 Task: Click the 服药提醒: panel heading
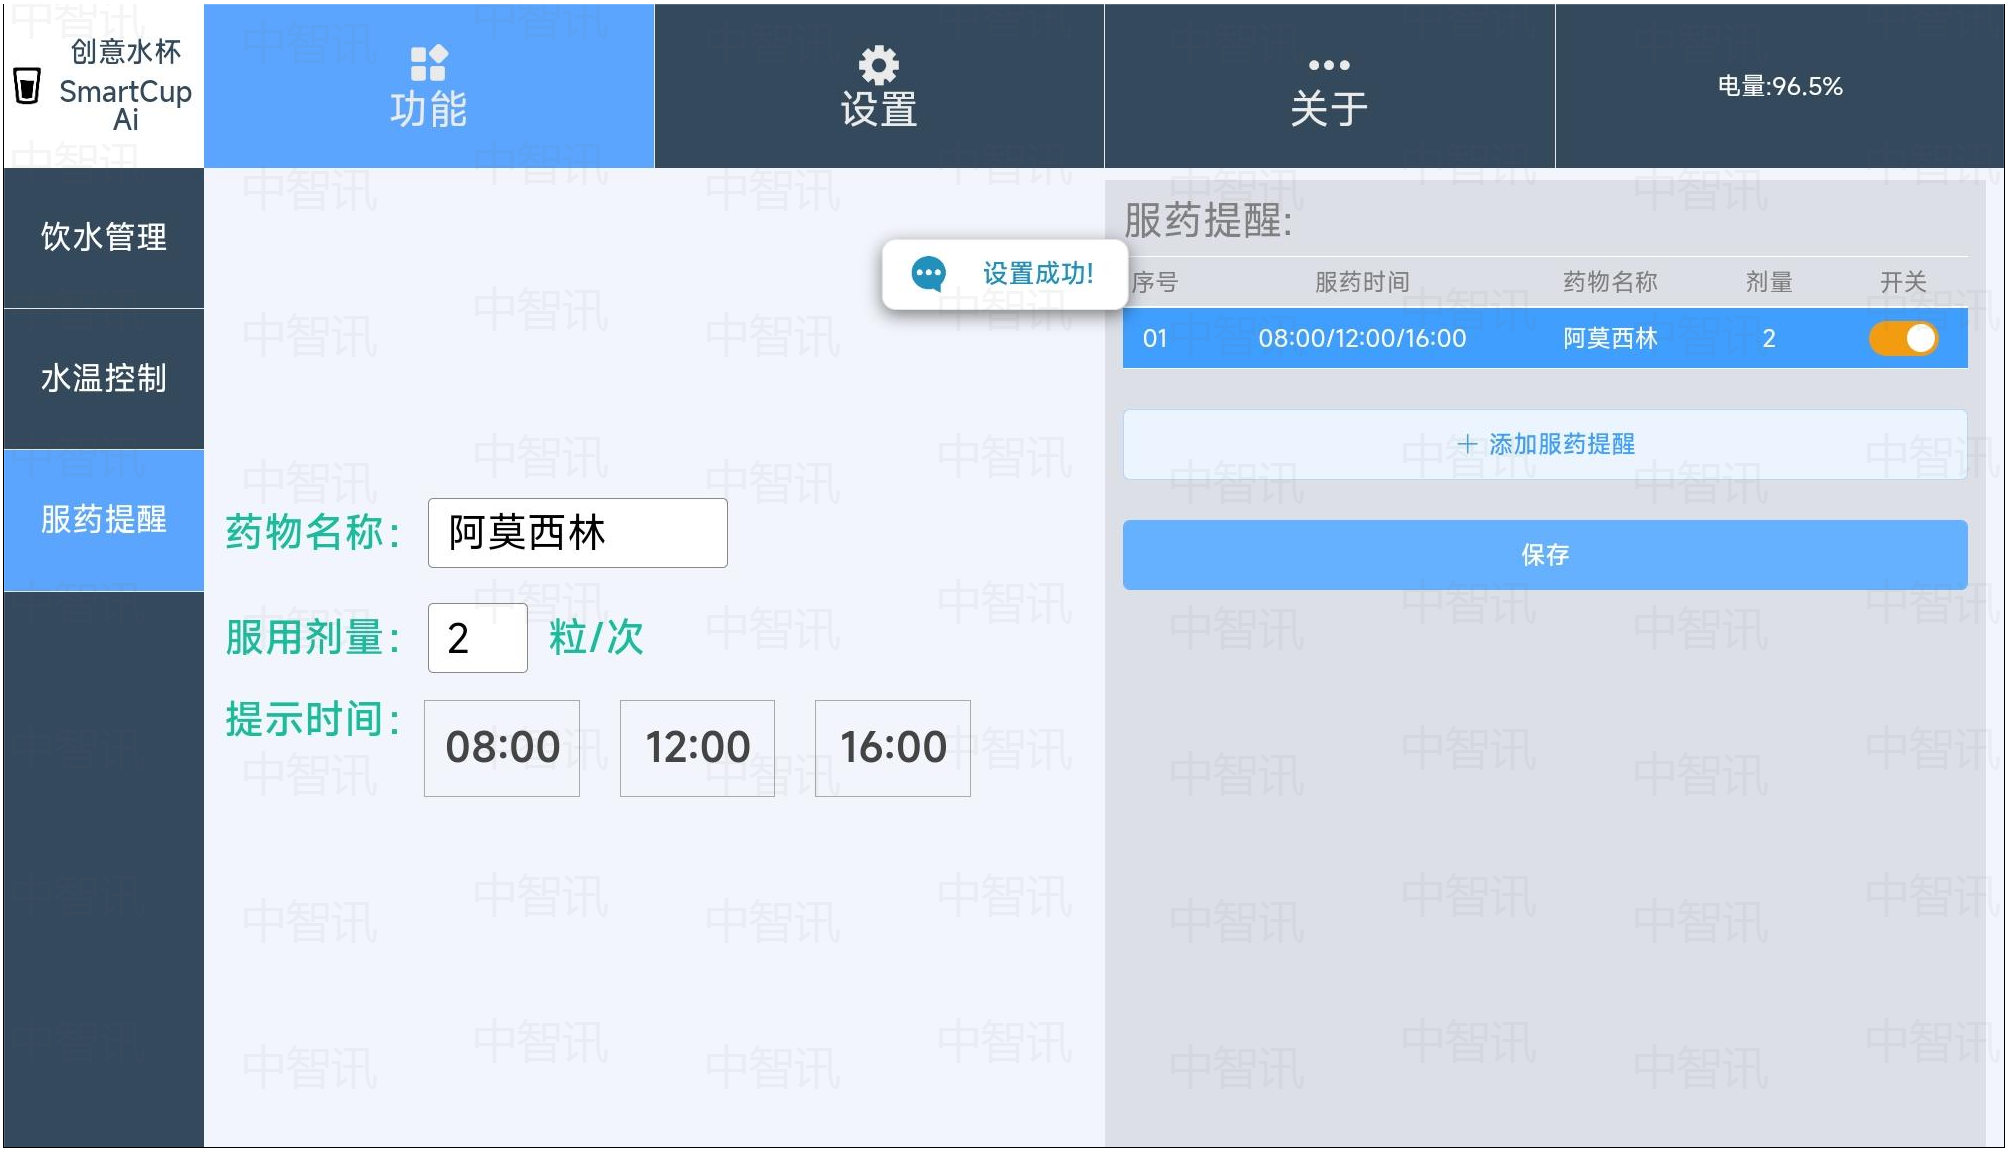(x=1208, y=220)
